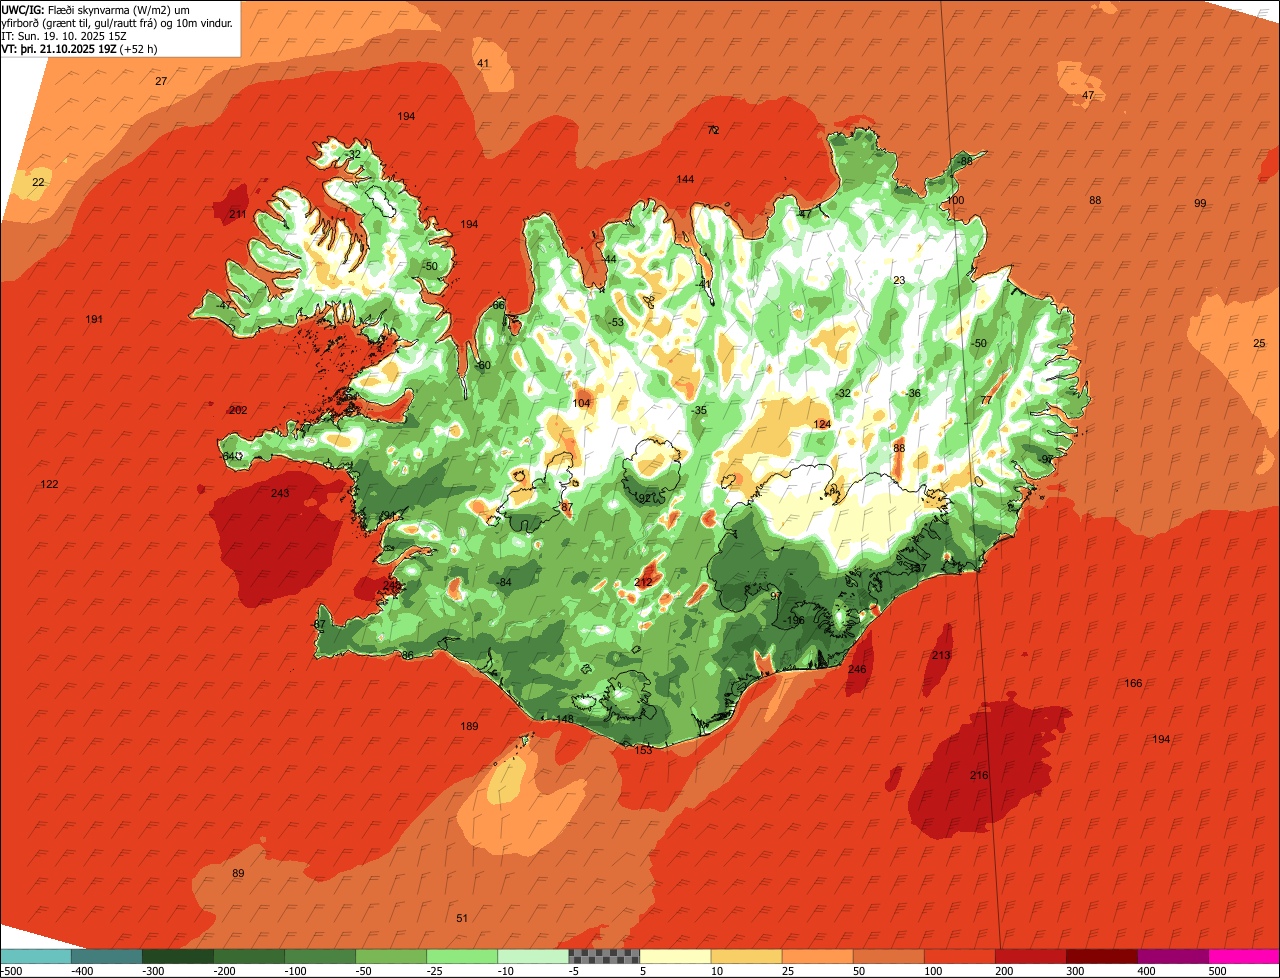Click the map value 191

[94, 319]
